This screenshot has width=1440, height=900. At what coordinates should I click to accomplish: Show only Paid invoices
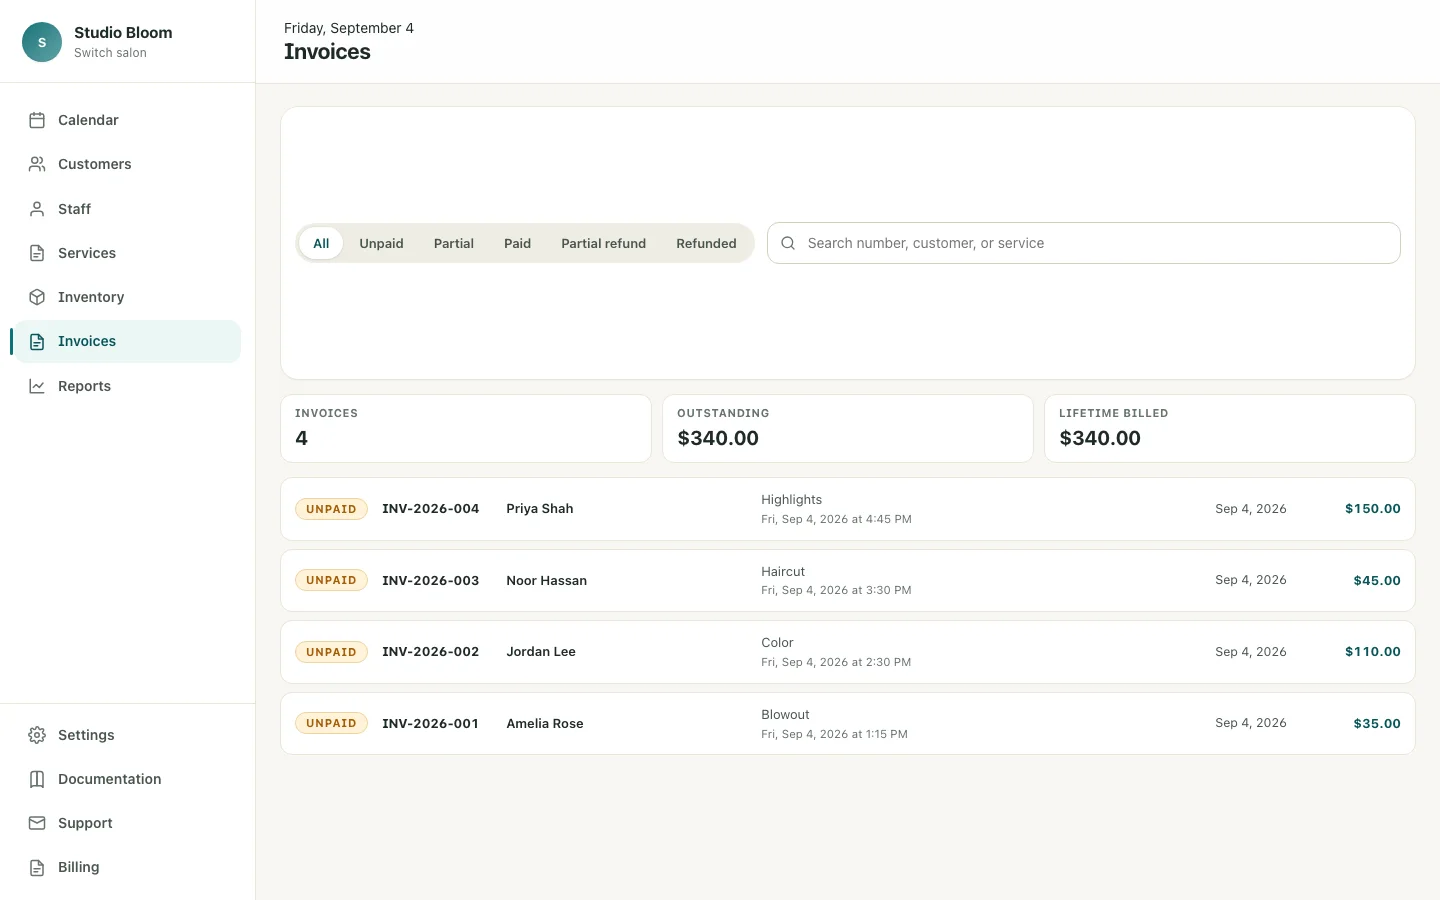(x=517, y=243)
